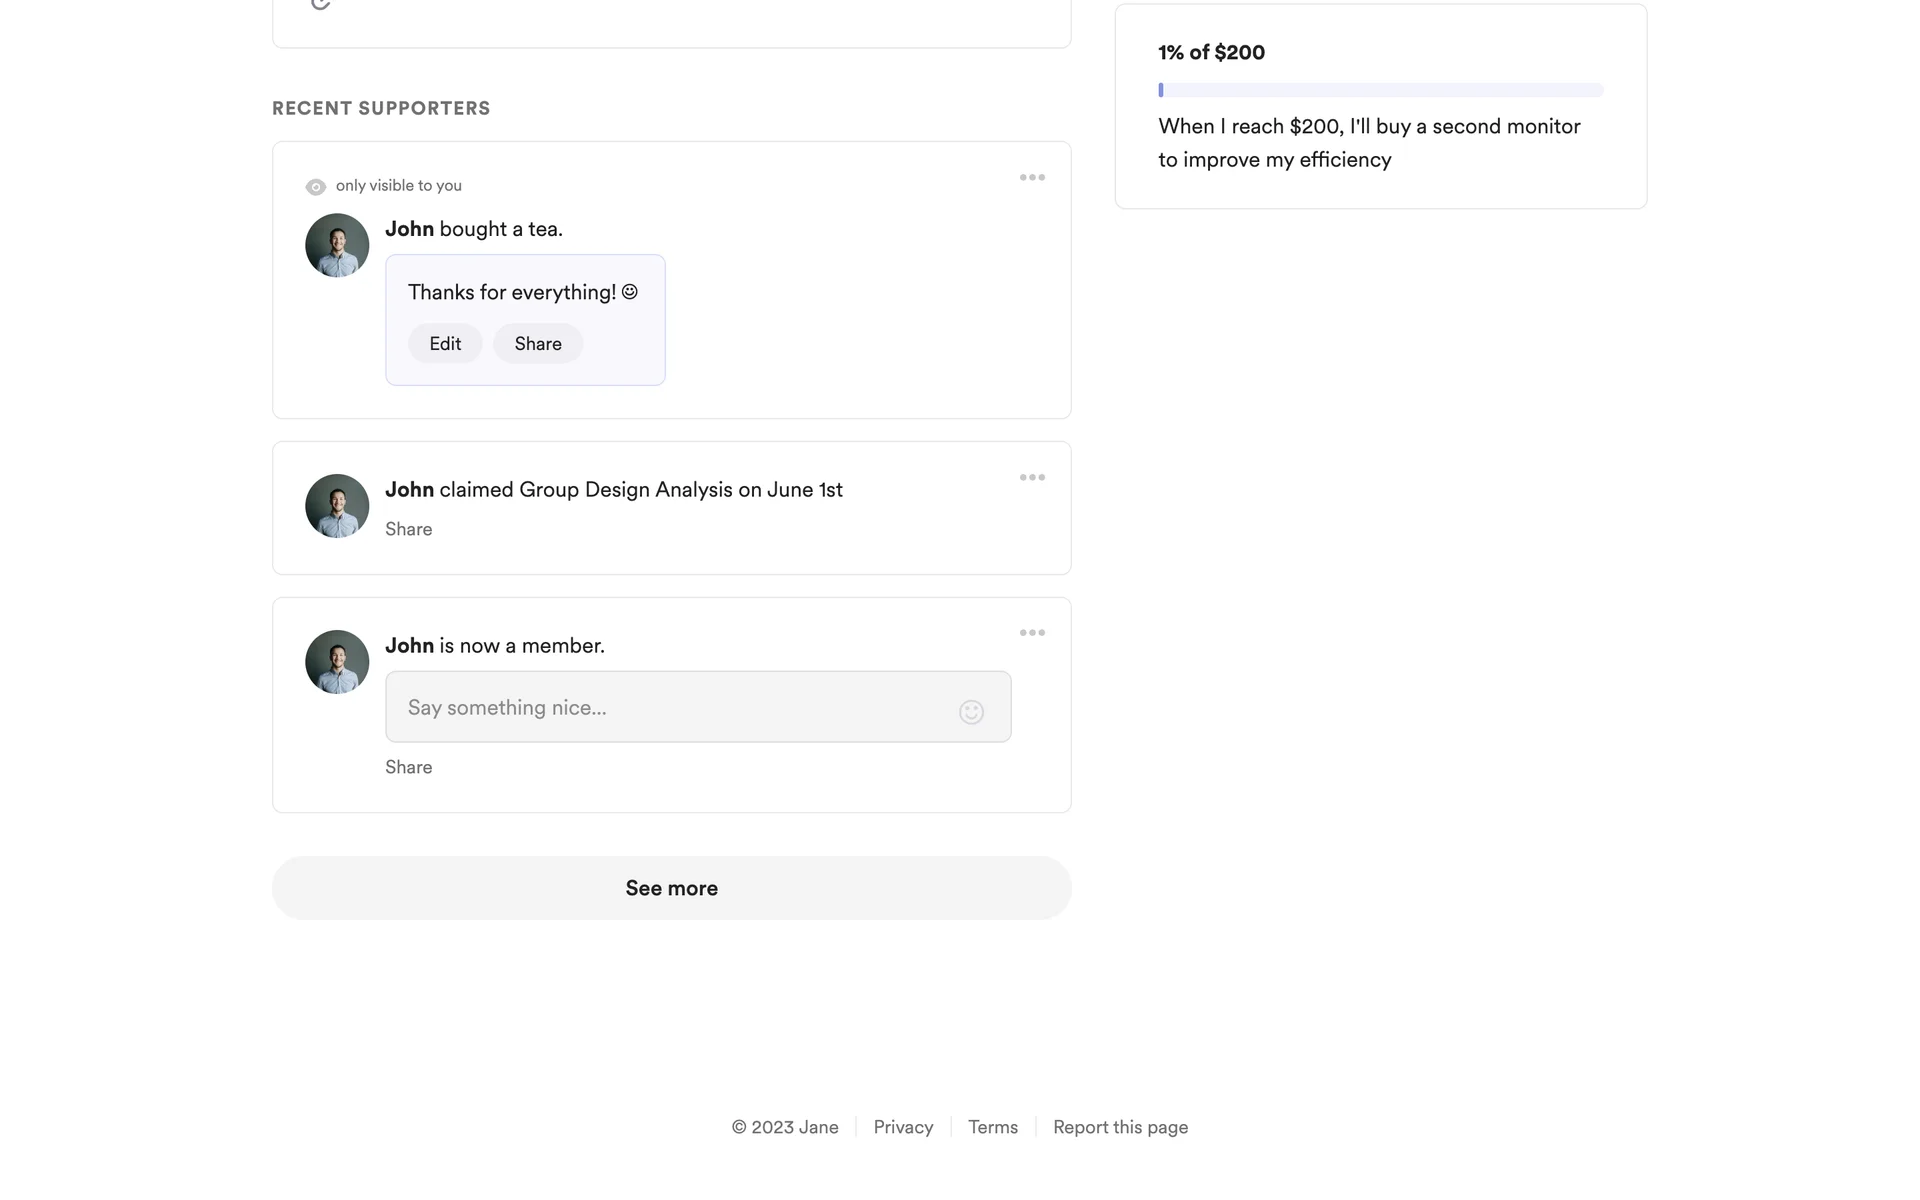Image resolution: width=1920 pixels, height=1200 pixels.
Task: Open options menu on new member card
Action: click(x=1032, y=633)
